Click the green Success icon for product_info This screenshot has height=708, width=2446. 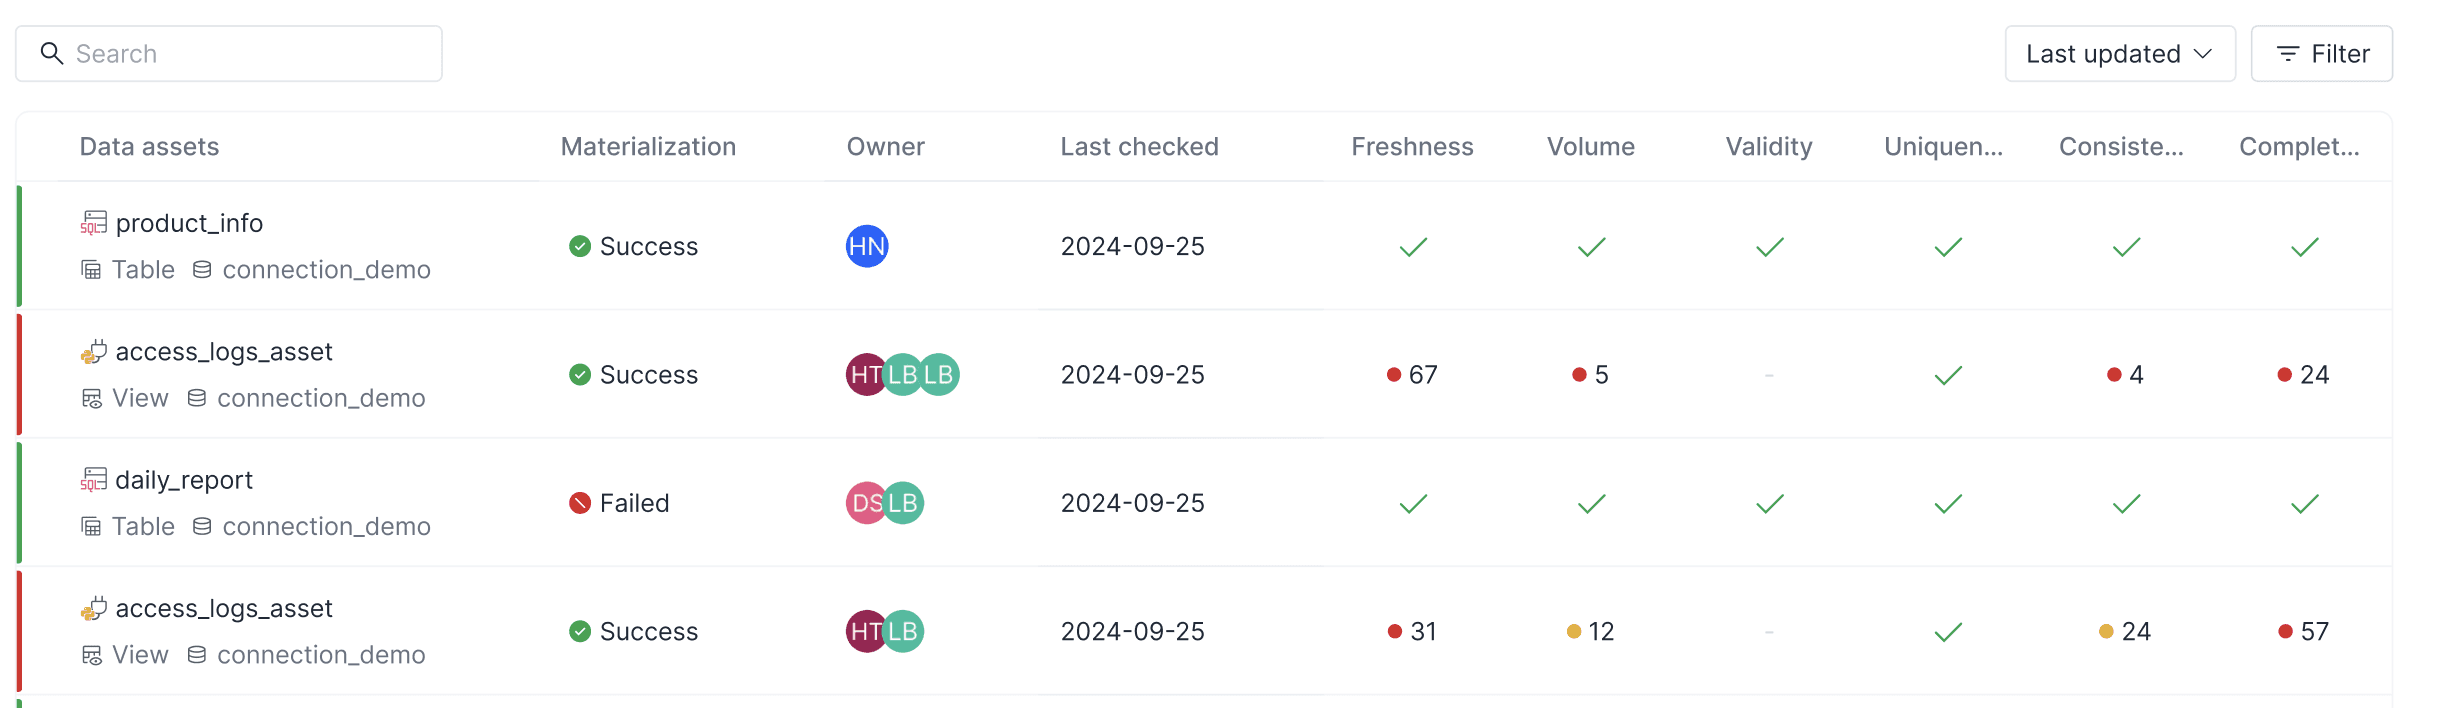(x=580, y=246)
